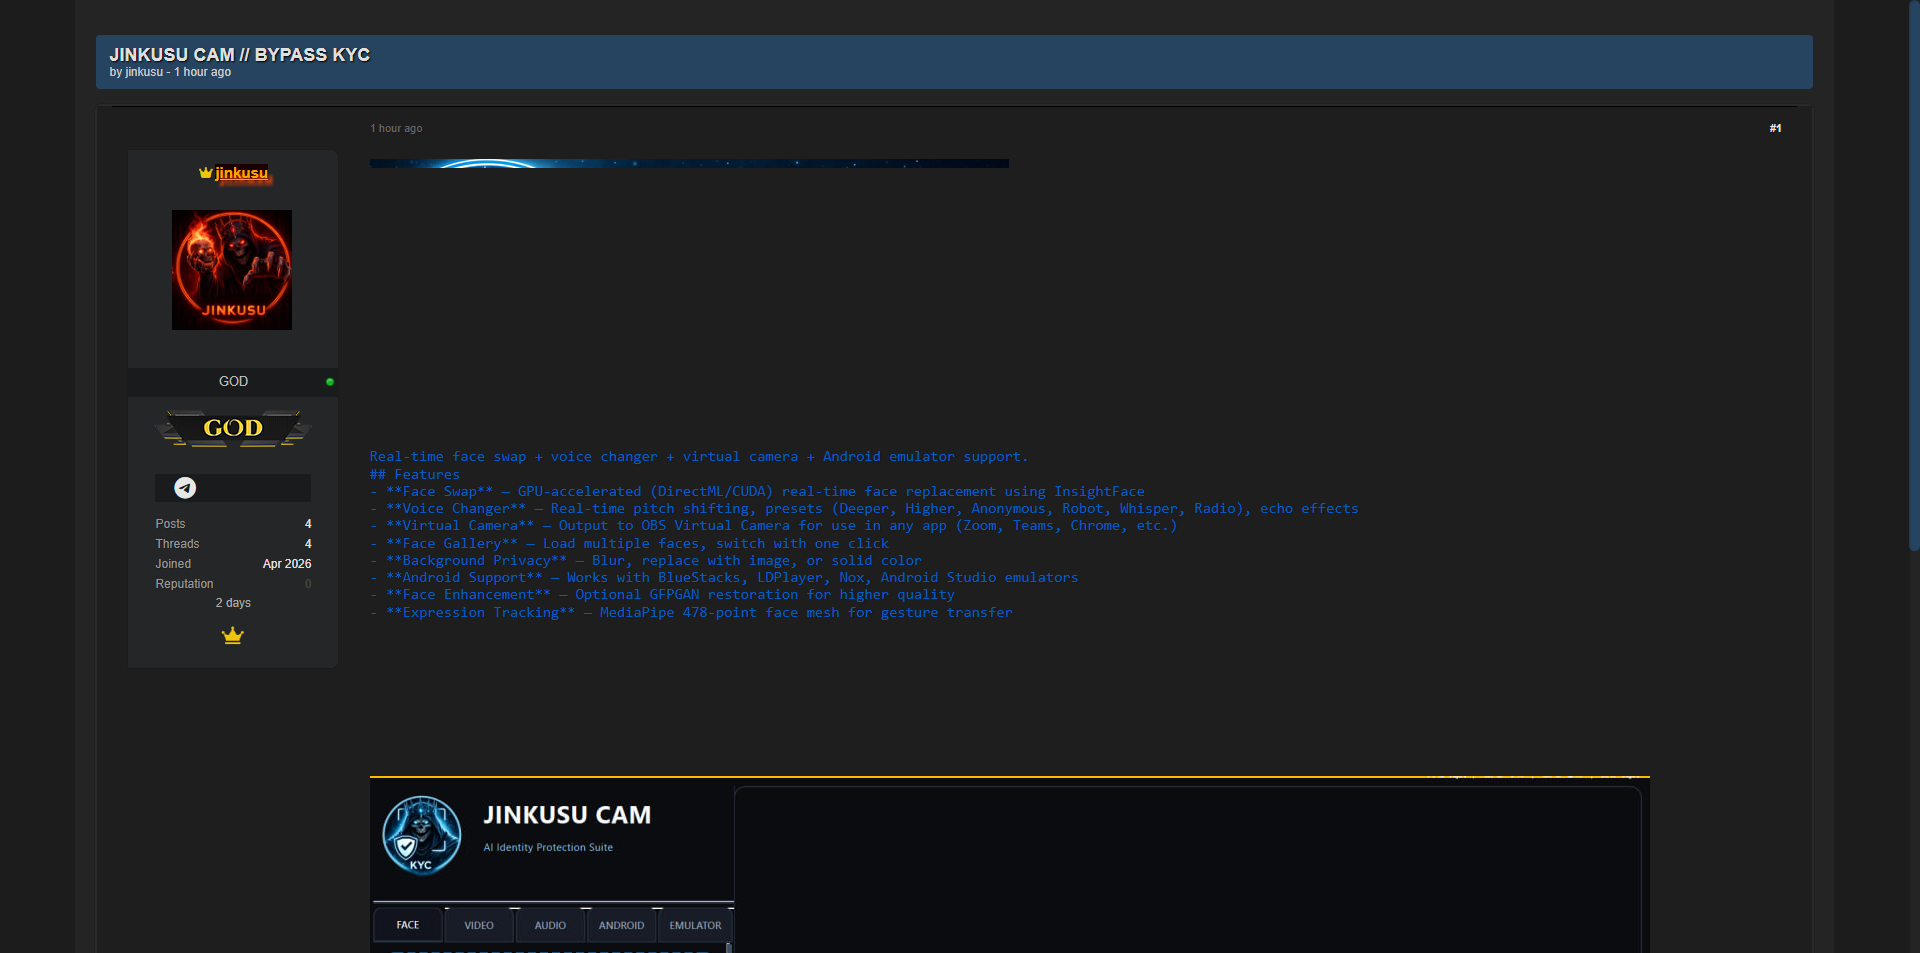
Task: Click the JINKUSU CAM KYC shield logo
Action: [x=422, y=836]
